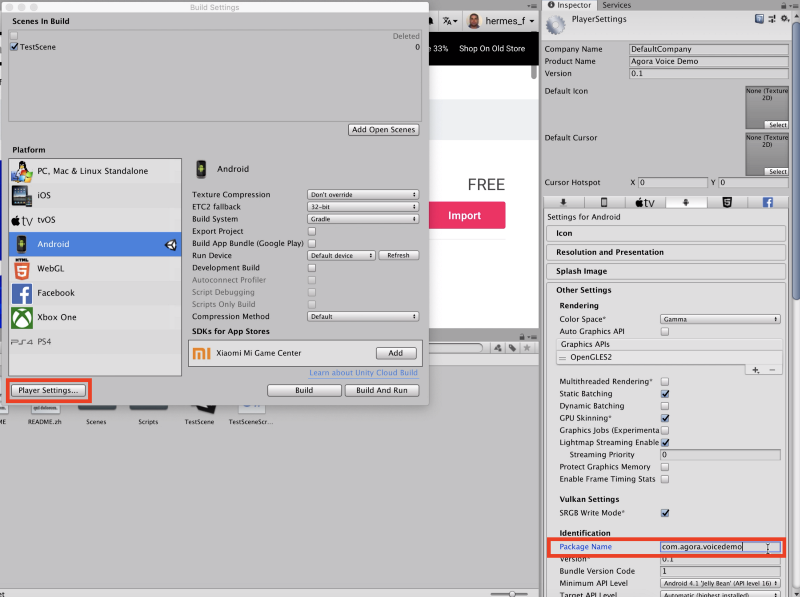Disable the GPU Skinning checkbox
Image resolution: width=800 pixels, height=597 pixels.
(665, 418)
